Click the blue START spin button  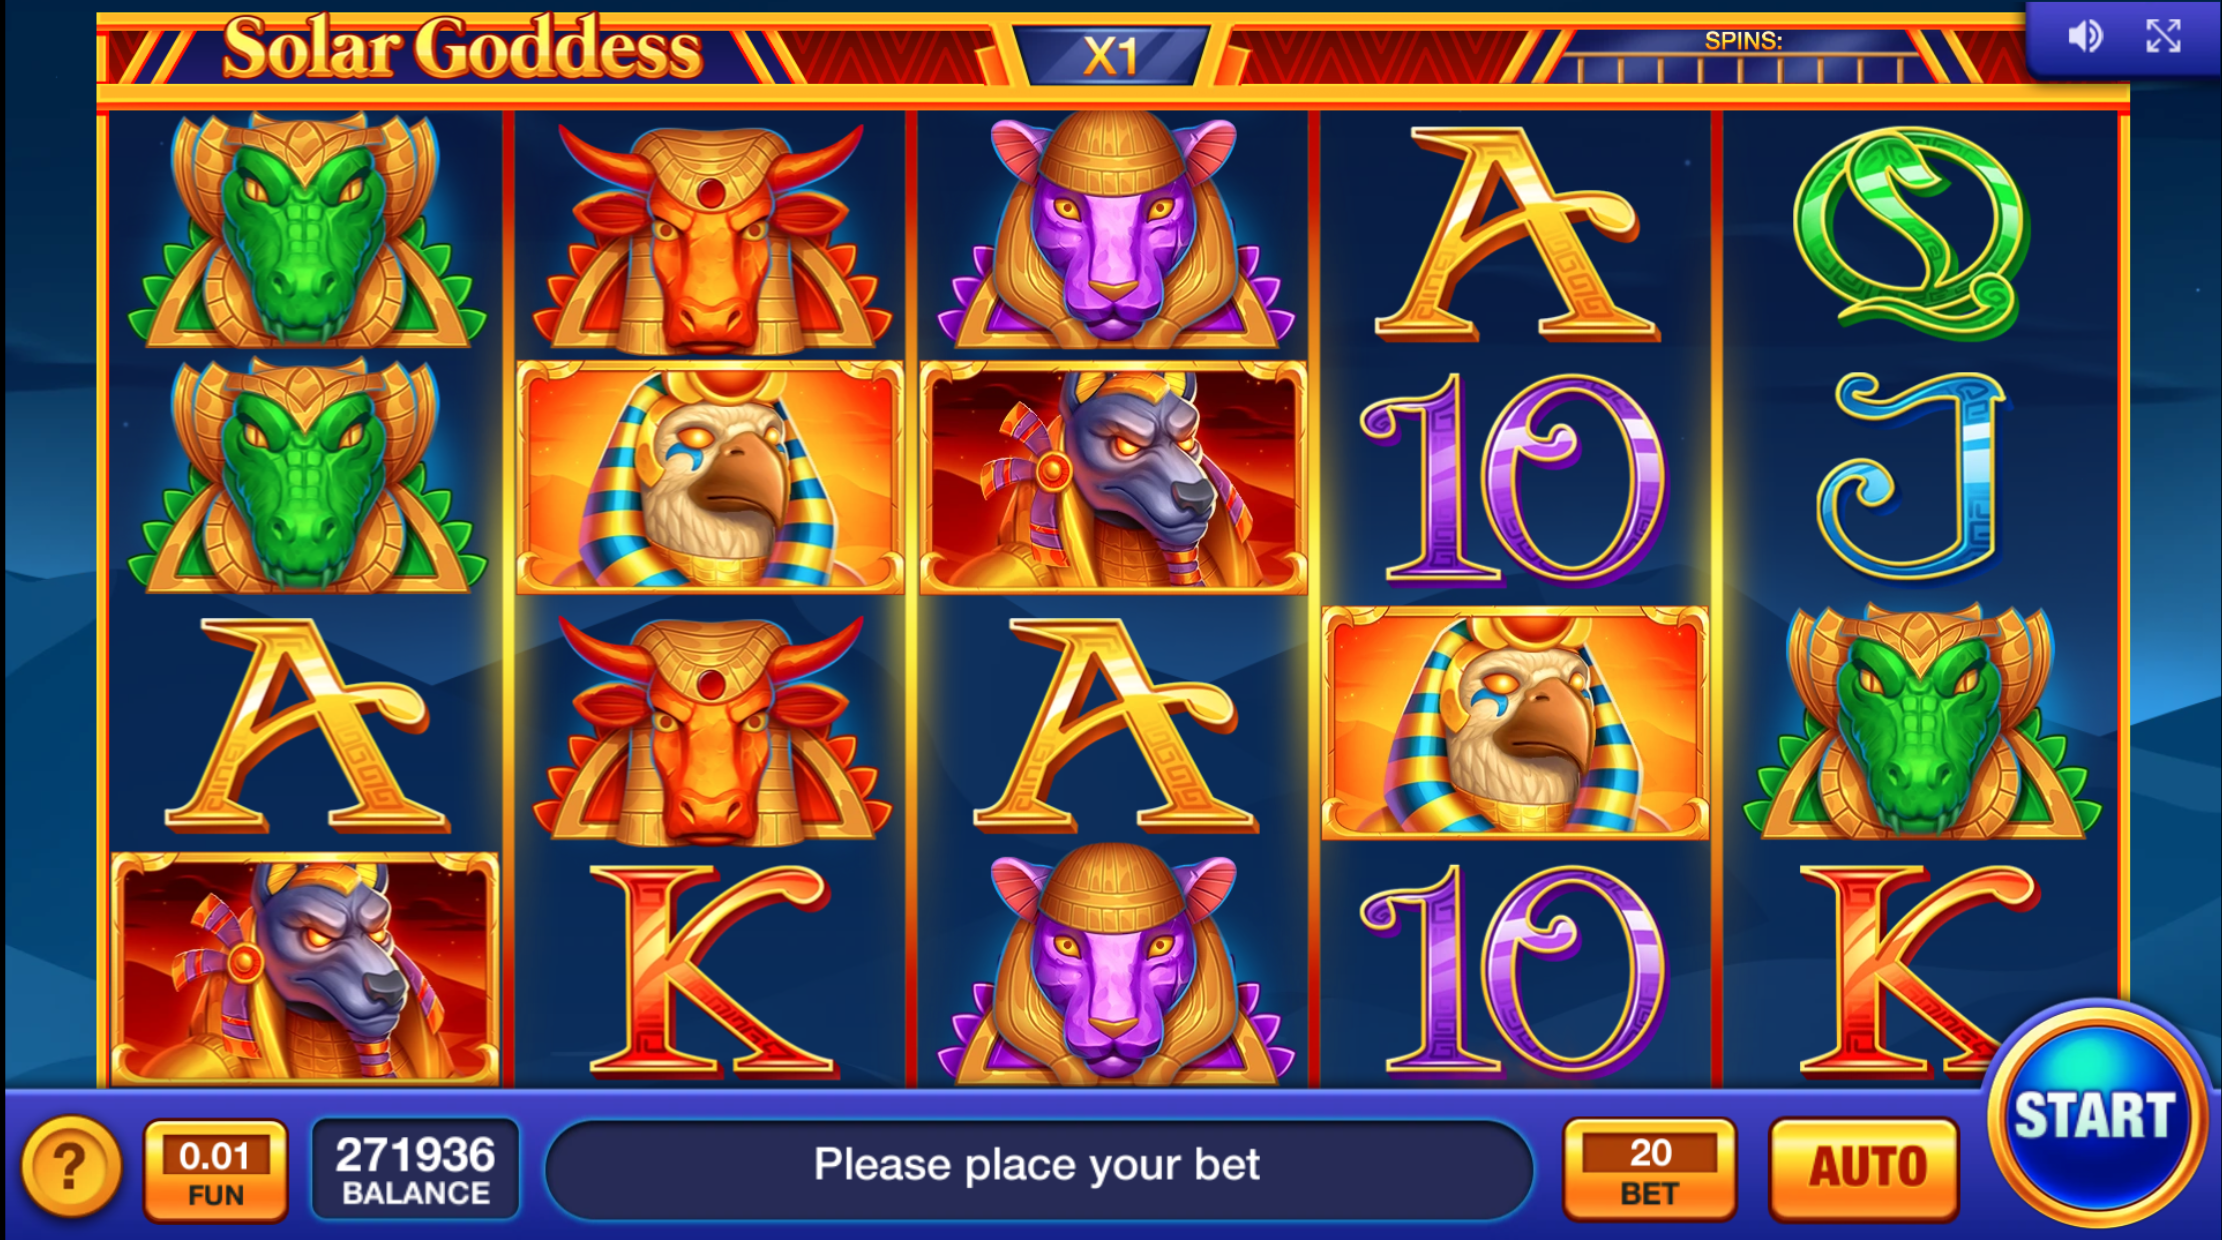2095,1115
